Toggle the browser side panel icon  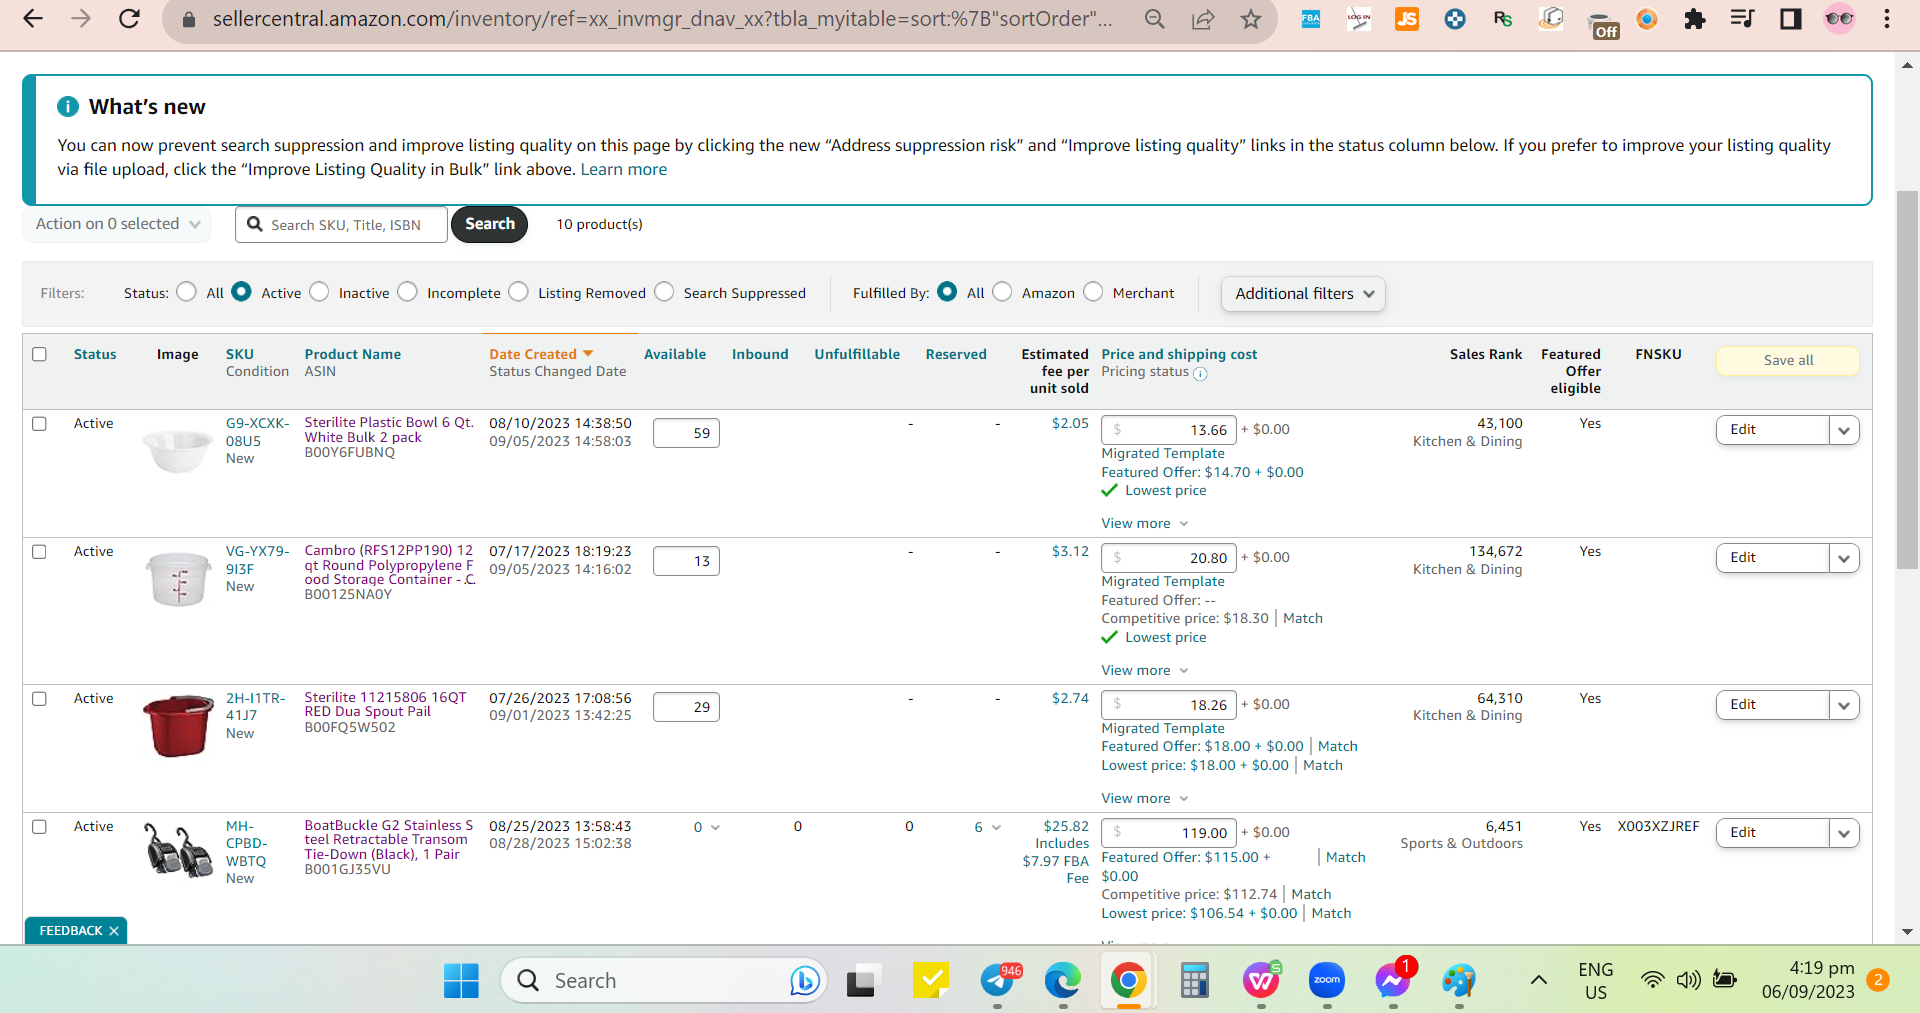[1790, 19]
